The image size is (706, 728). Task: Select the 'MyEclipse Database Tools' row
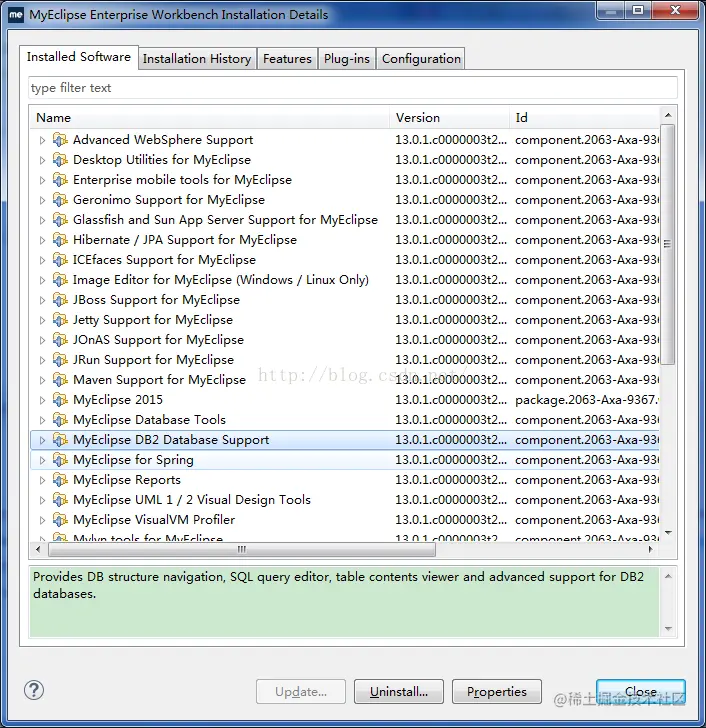[345, 420]
